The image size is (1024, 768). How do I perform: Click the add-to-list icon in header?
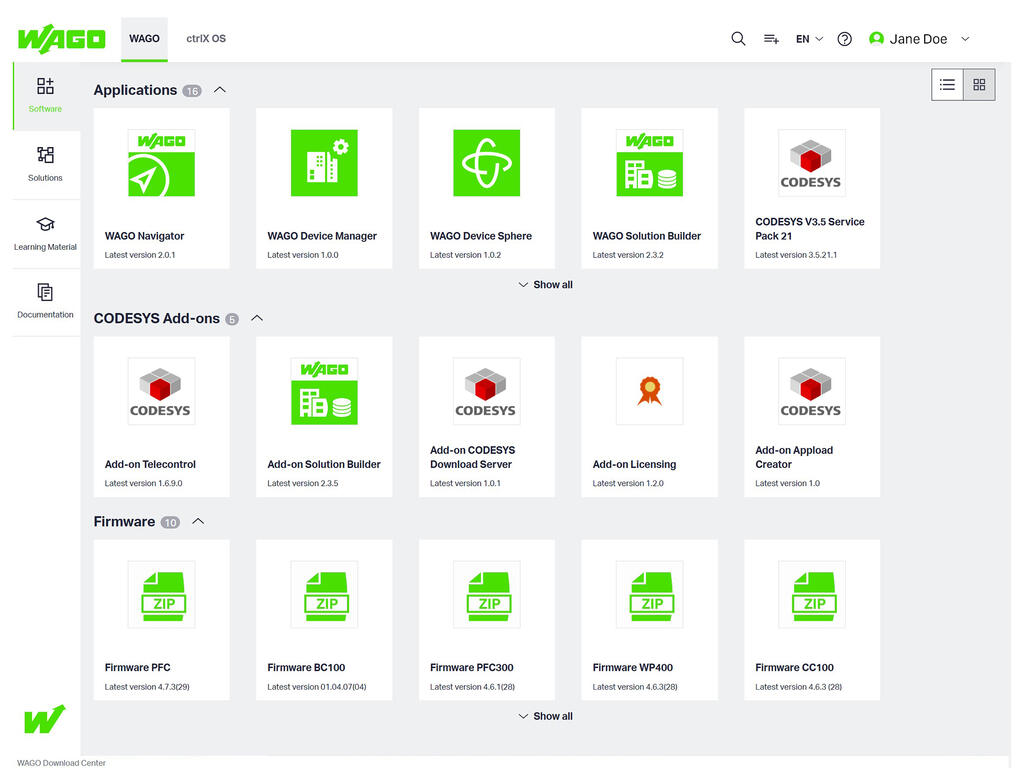(x=771, y=39)
